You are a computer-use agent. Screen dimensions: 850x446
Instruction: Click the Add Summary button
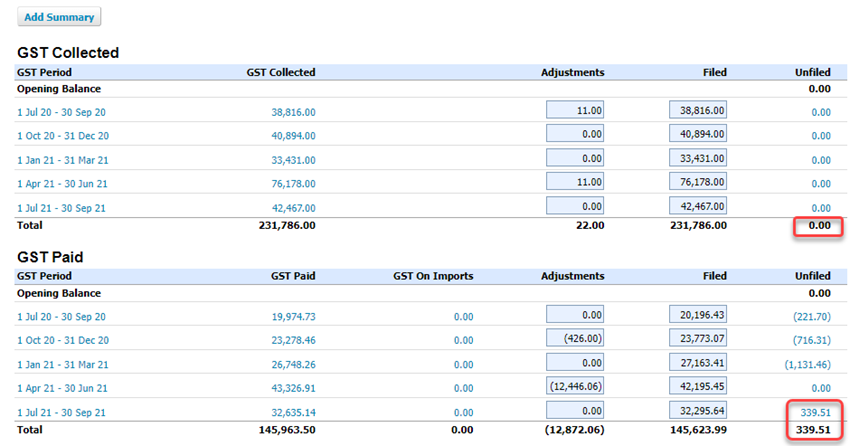tap(59, 17)
